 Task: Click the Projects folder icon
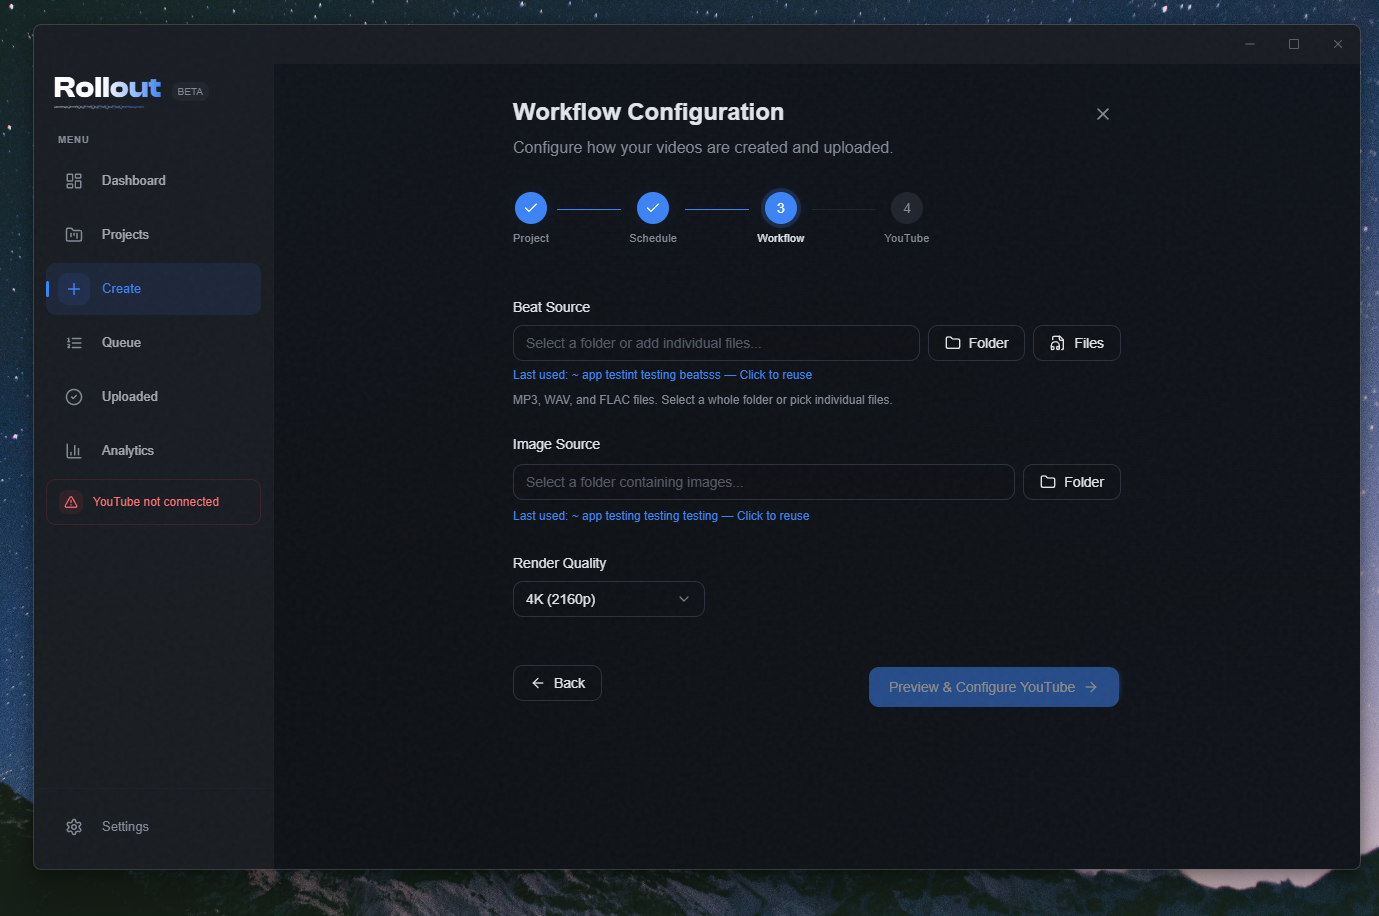coord(74,235)
